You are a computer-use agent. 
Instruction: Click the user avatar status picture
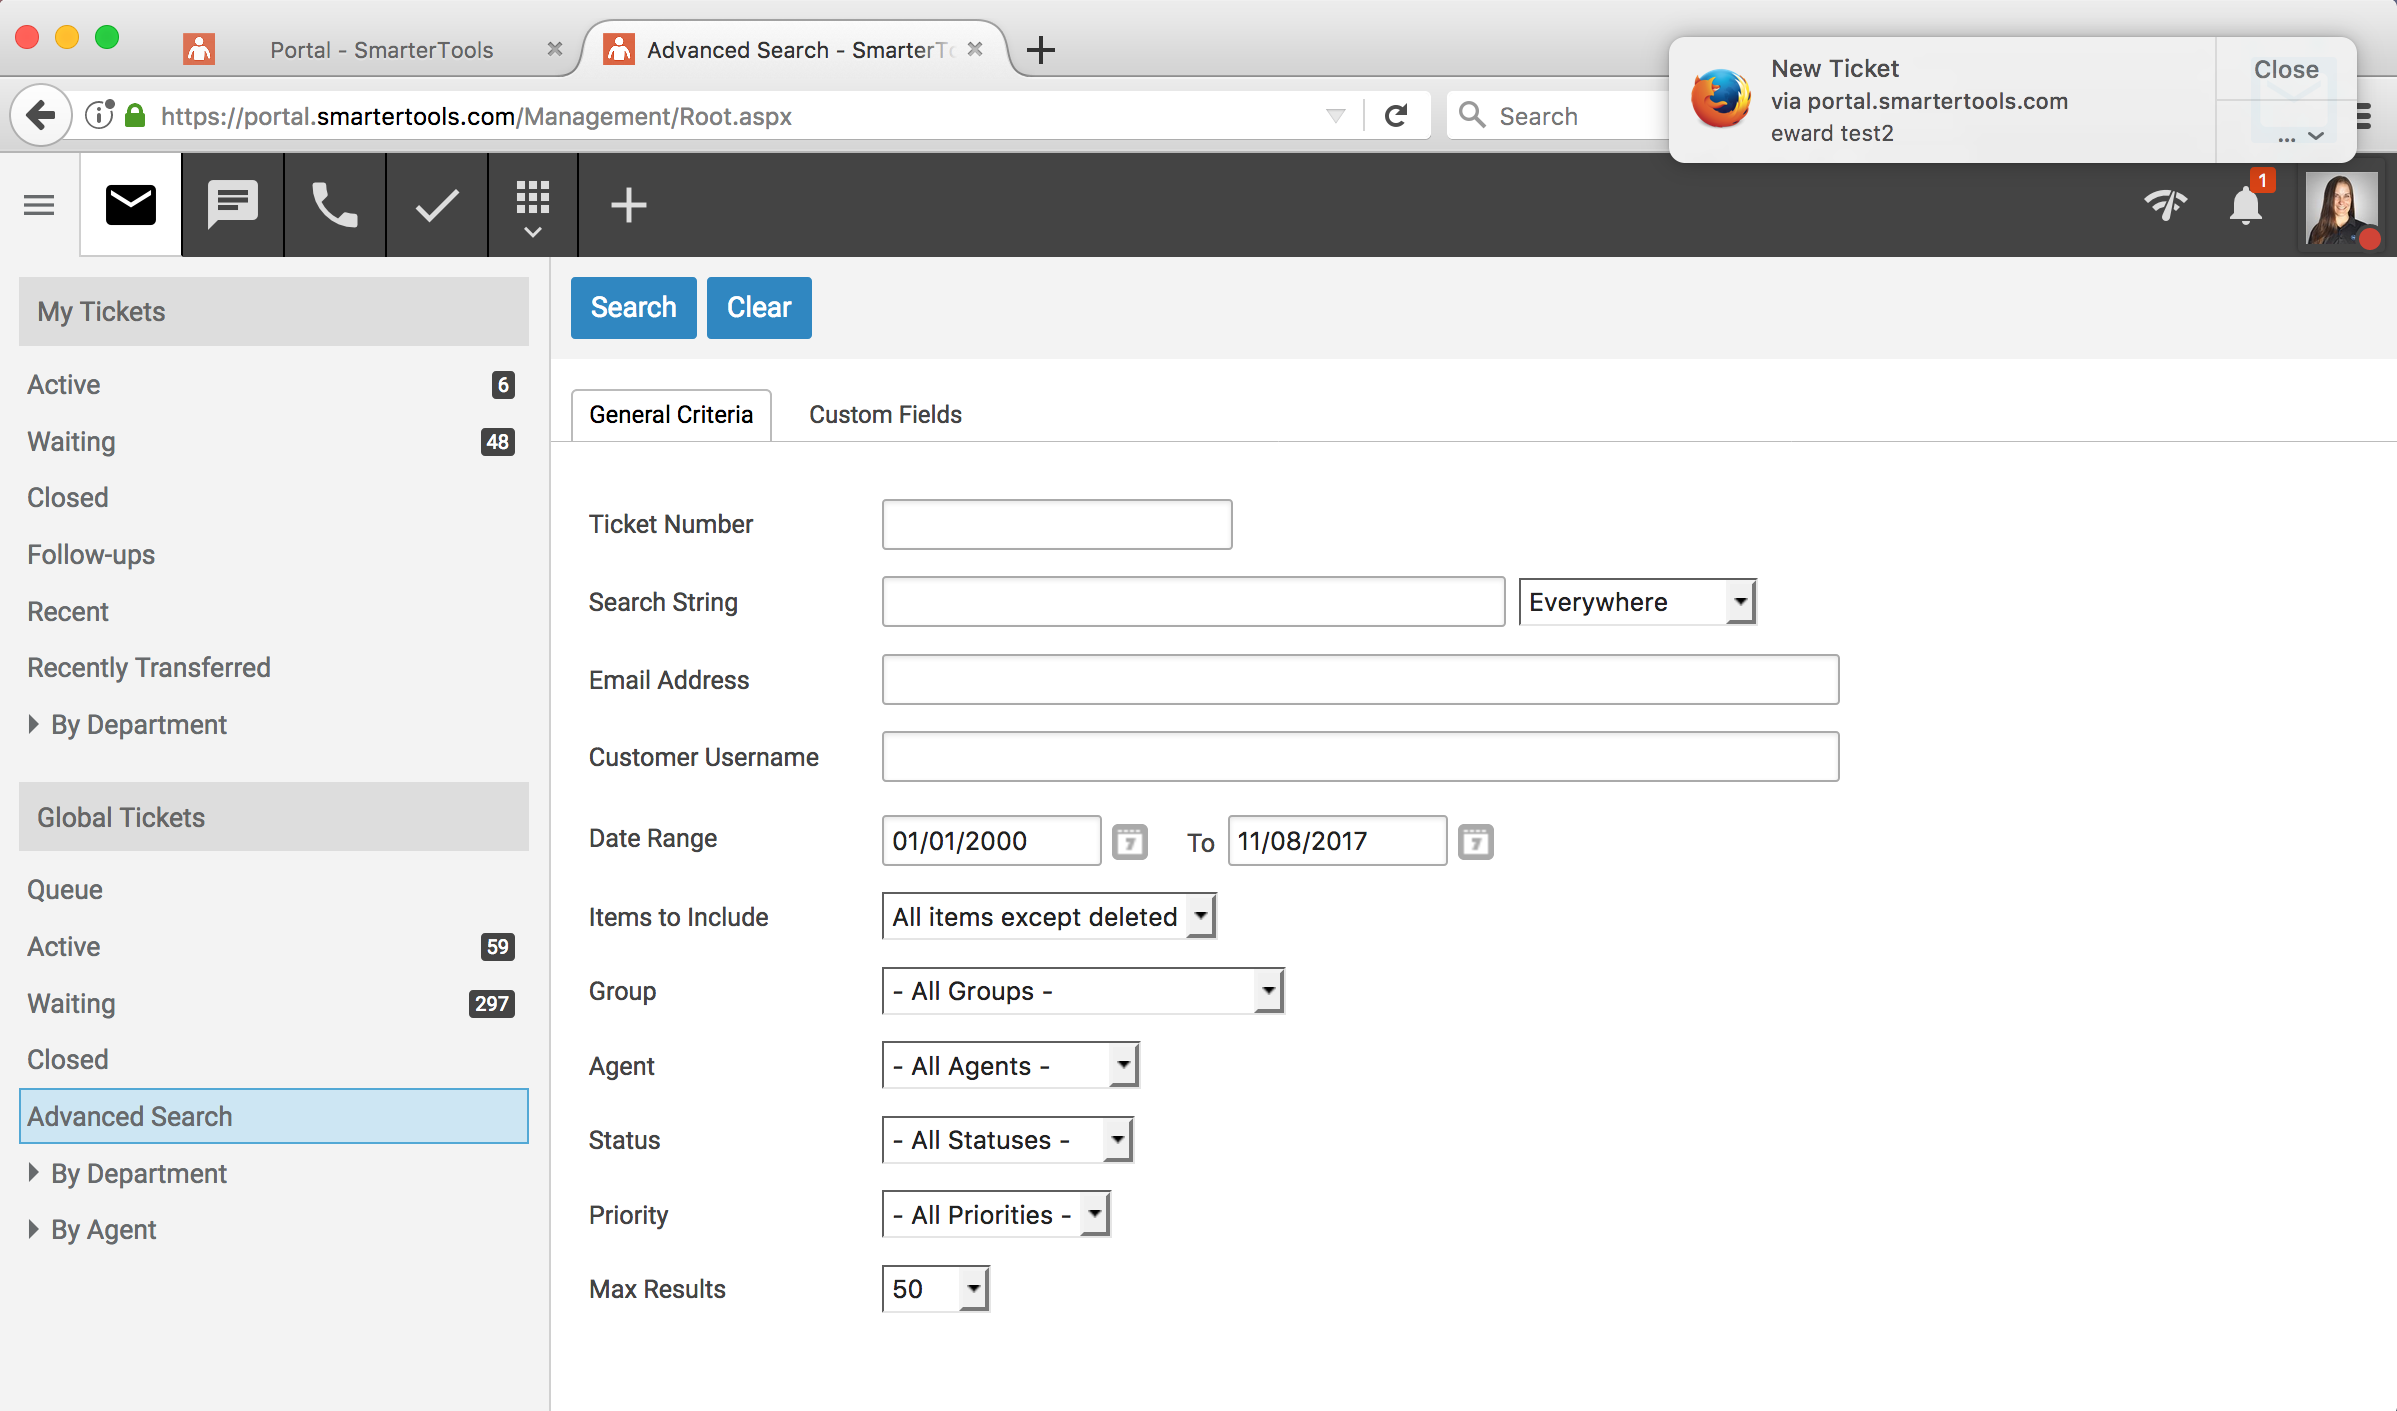pos(2341,208)
